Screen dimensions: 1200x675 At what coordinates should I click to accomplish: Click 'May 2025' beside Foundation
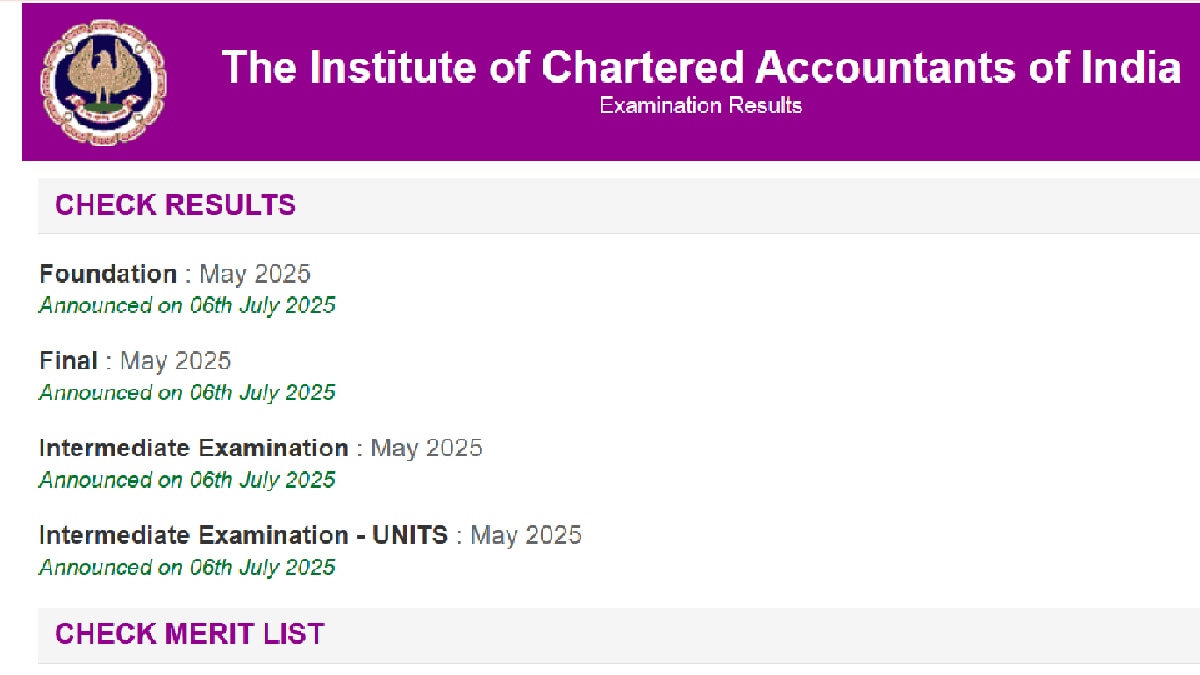(x=255, y=274)
